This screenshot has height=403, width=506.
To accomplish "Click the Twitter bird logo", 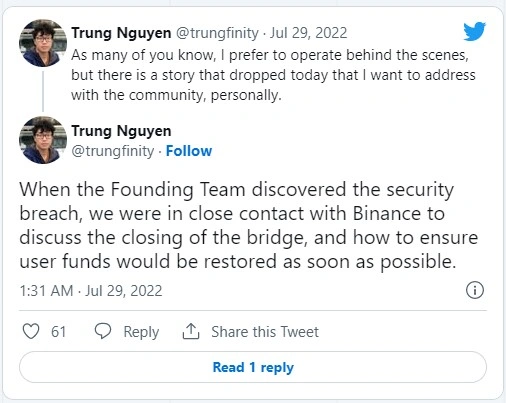I will pyautogui.click(x=474, y=31).
